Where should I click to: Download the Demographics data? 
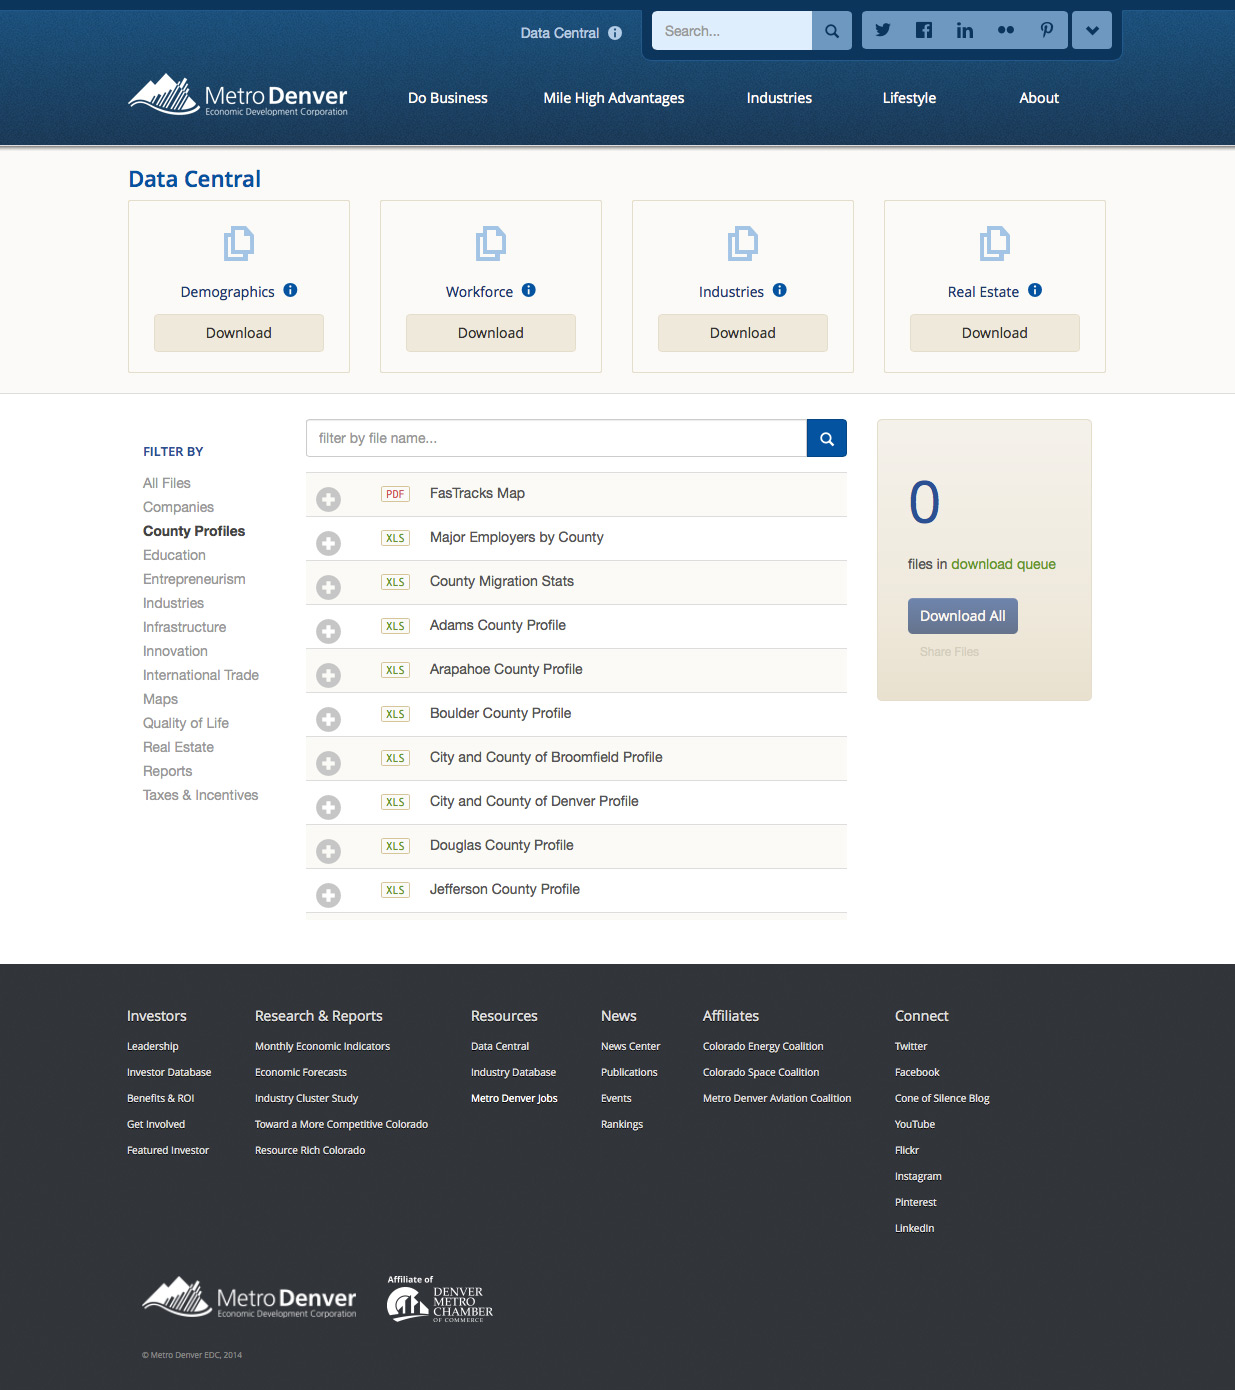239,333
